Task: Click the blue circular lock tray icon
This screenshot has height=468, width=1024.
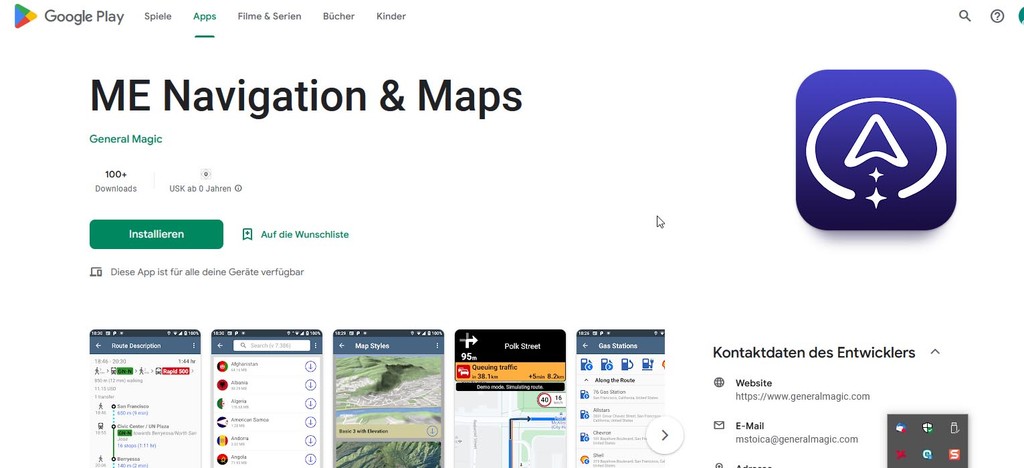Action: [x=927, y=454]
